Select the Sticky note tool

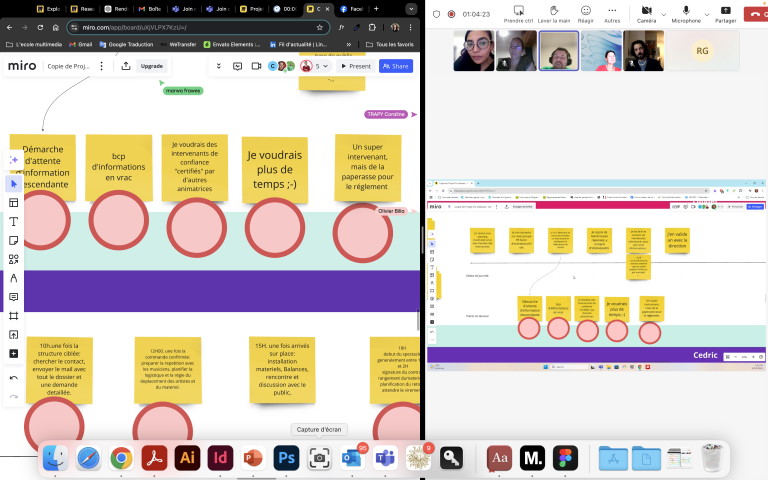[14, 240]
